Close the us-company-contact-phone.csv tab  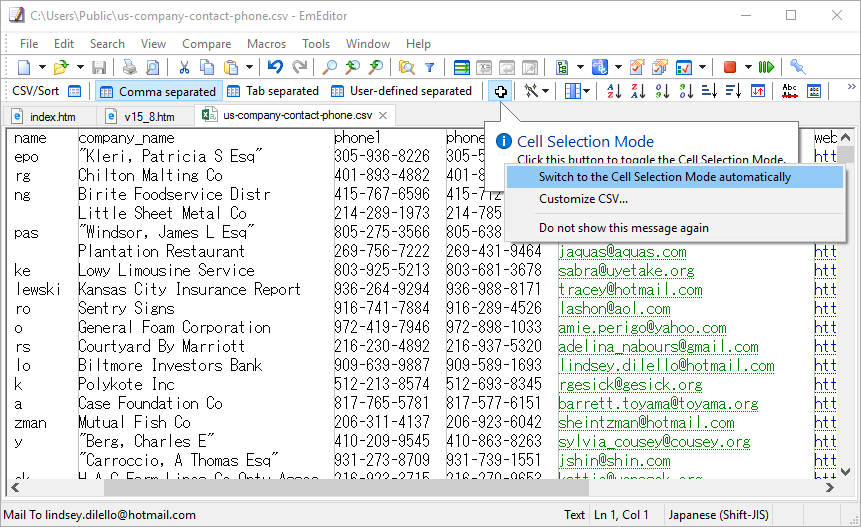click(383, 115)
